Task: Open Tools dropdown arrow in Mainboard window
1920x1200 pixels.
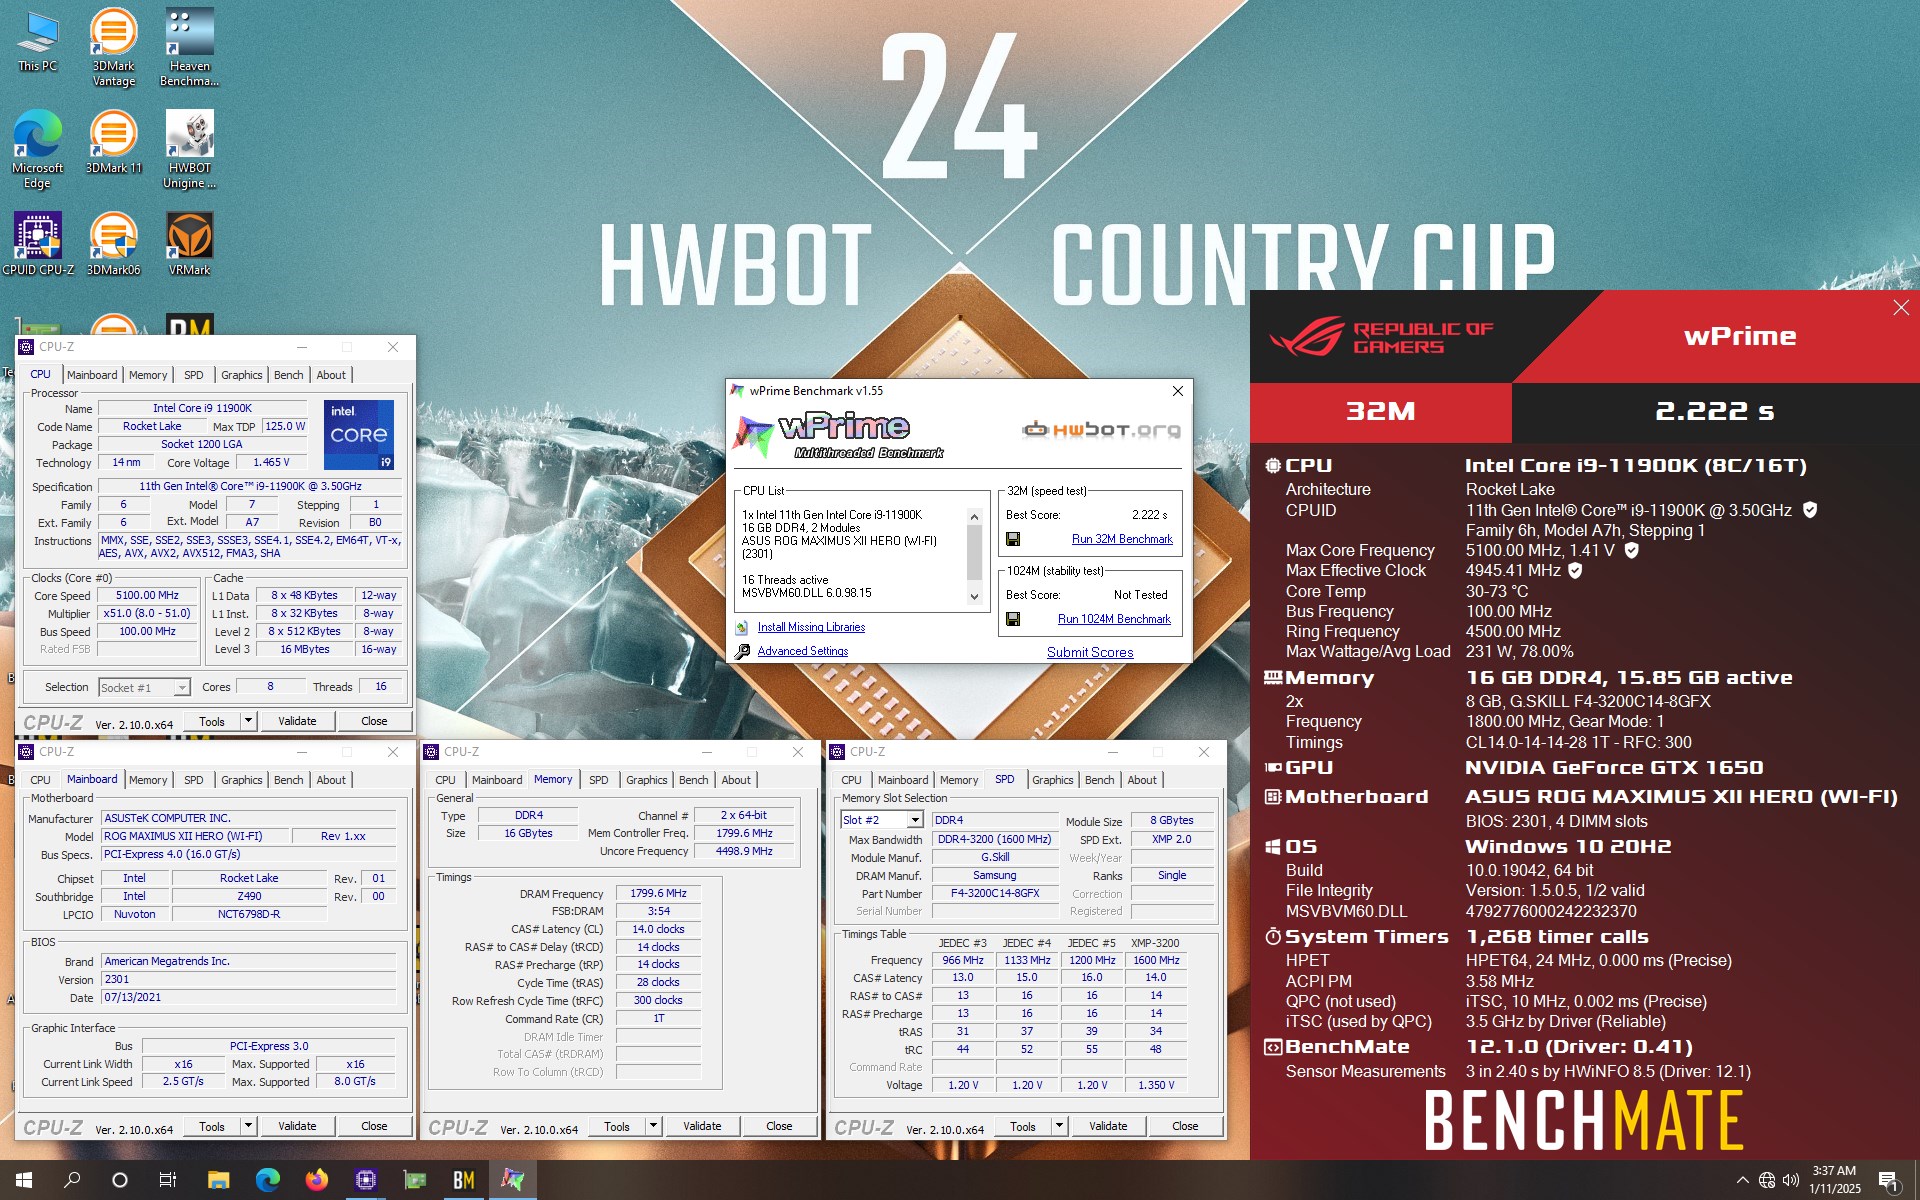Action: click(248, 1126)
